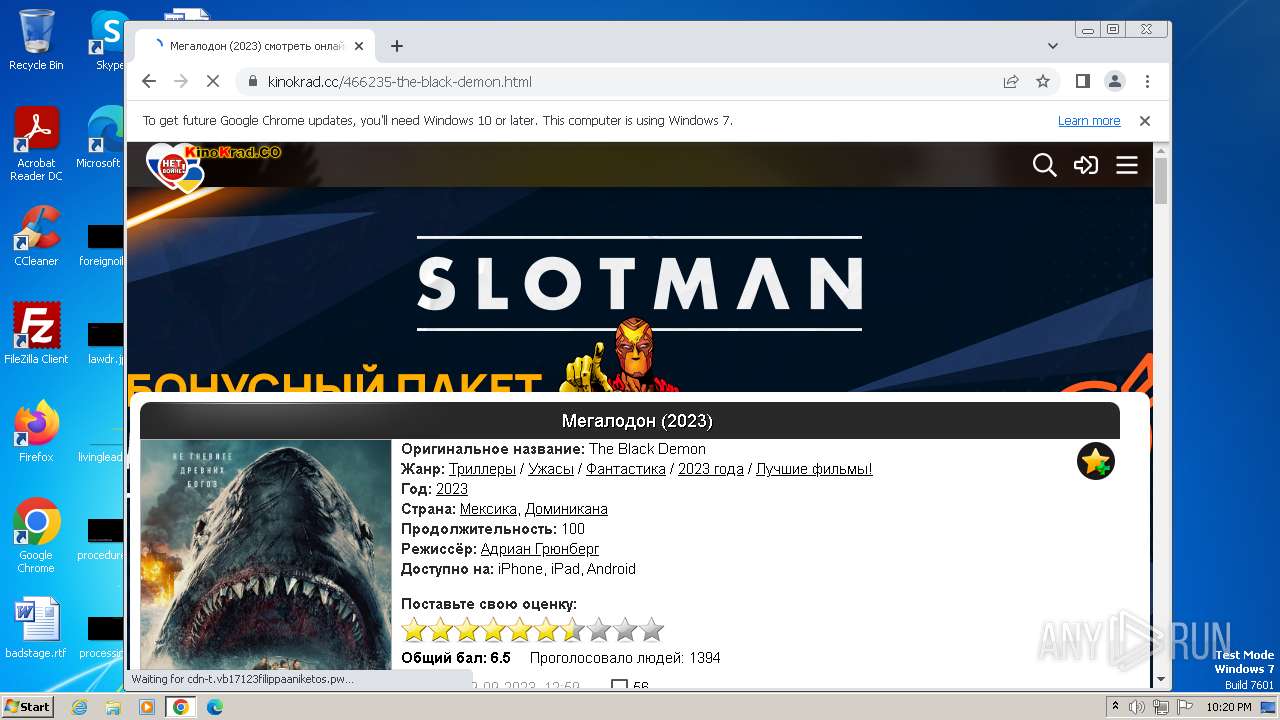
Task: Open the Лучшие фильмы! link
Action: click(814, 469)
